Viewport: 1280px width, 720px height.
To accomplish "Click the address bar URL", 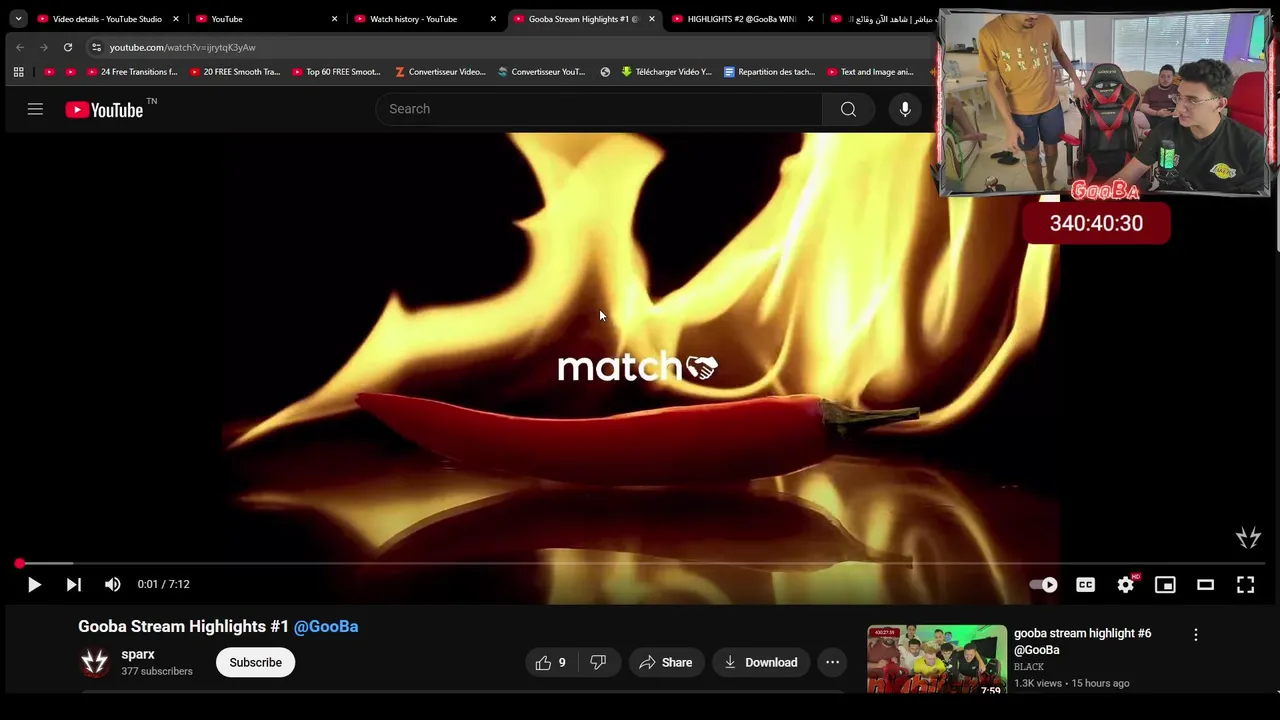I will (183, 48).
